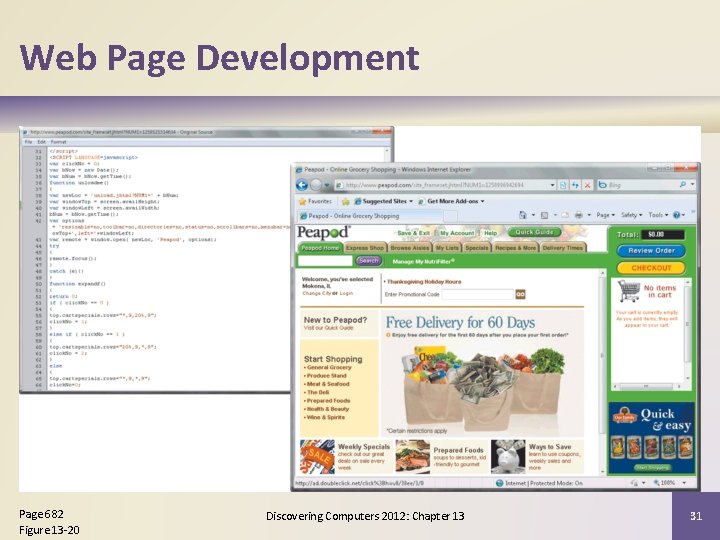Click the Thanksgiving Holiday Hours link
The height and width of the screenshot is (540, 720).
[424, 281]
